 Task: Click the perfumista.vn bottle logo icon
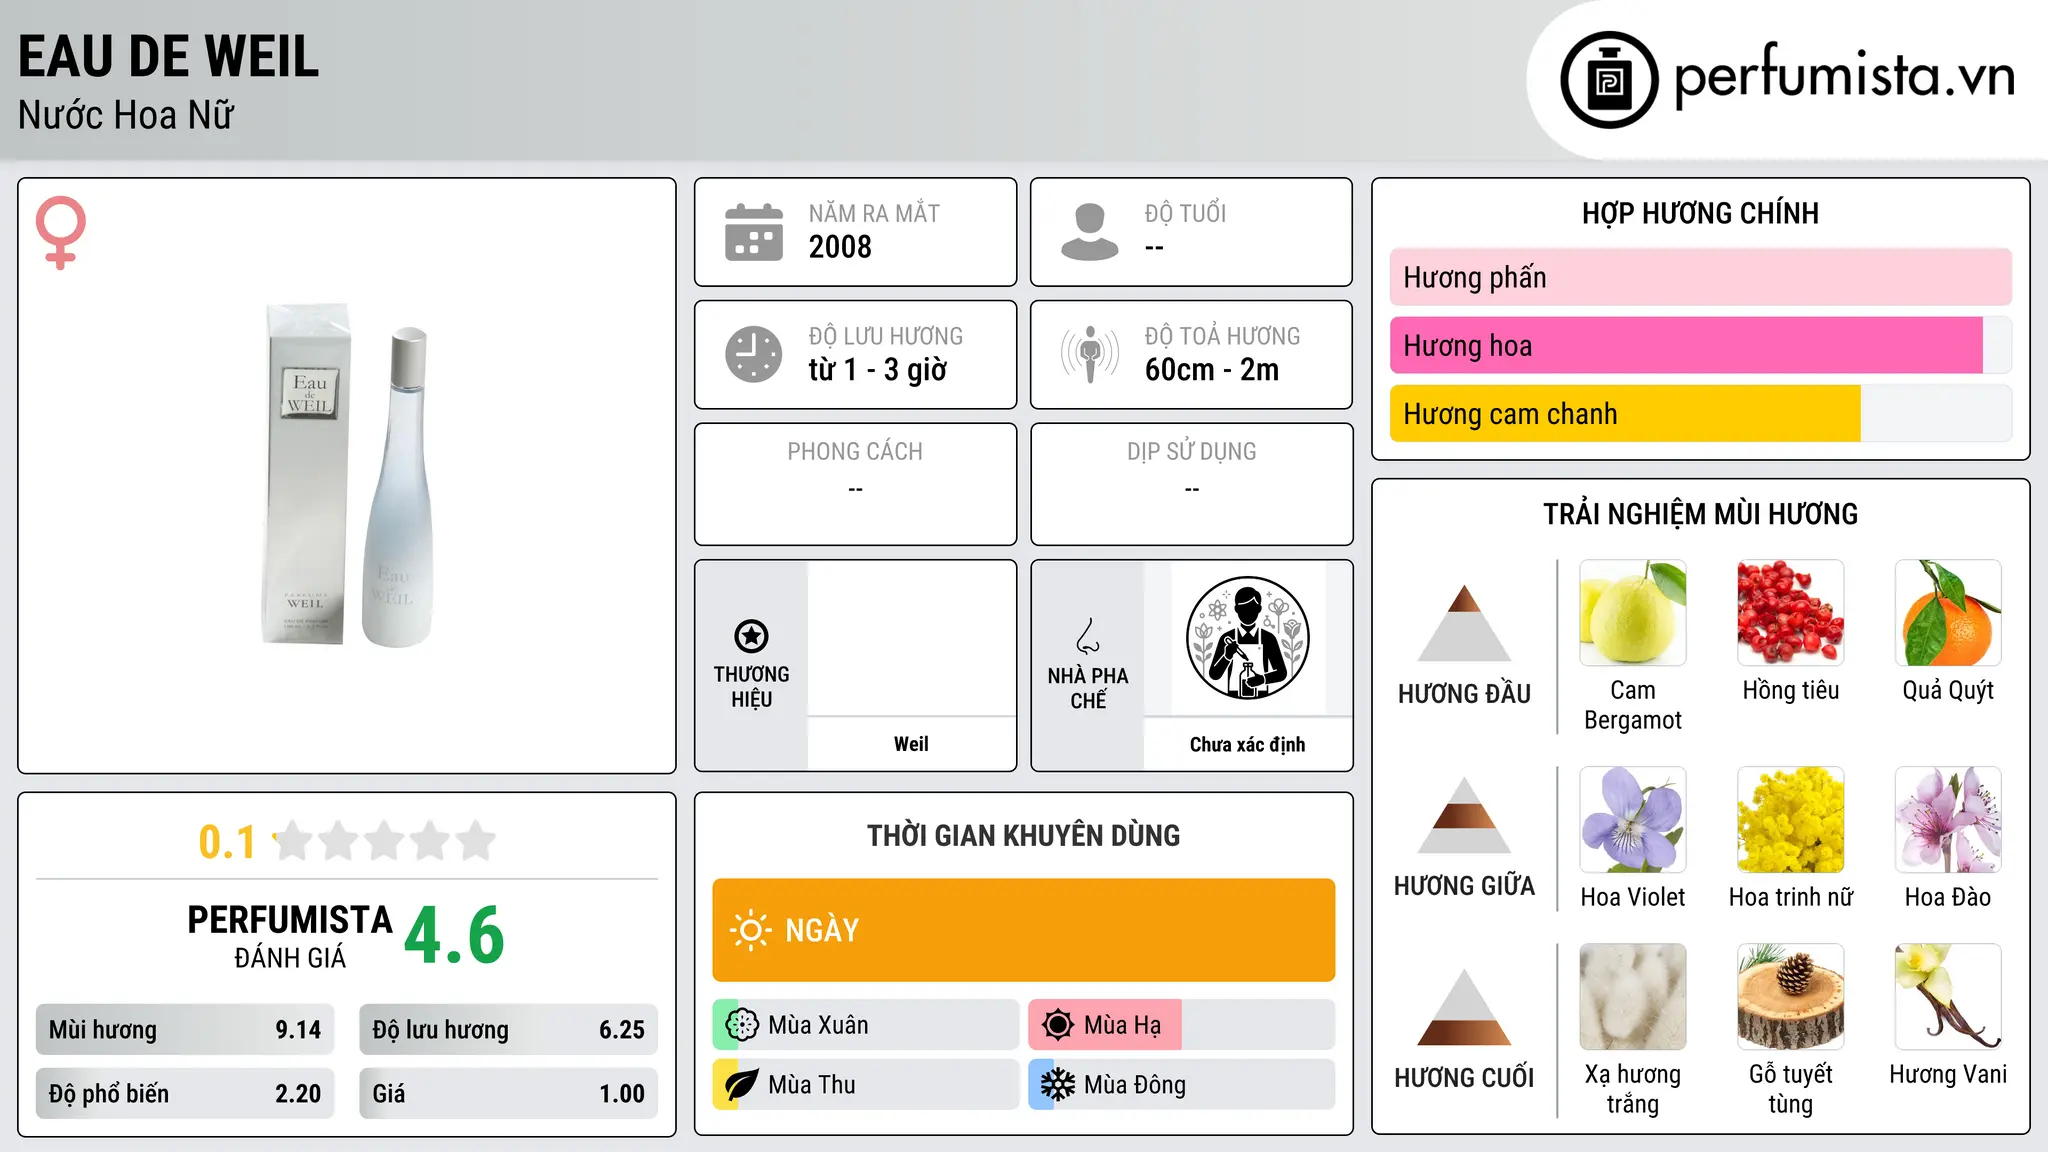coord(1609,80)
